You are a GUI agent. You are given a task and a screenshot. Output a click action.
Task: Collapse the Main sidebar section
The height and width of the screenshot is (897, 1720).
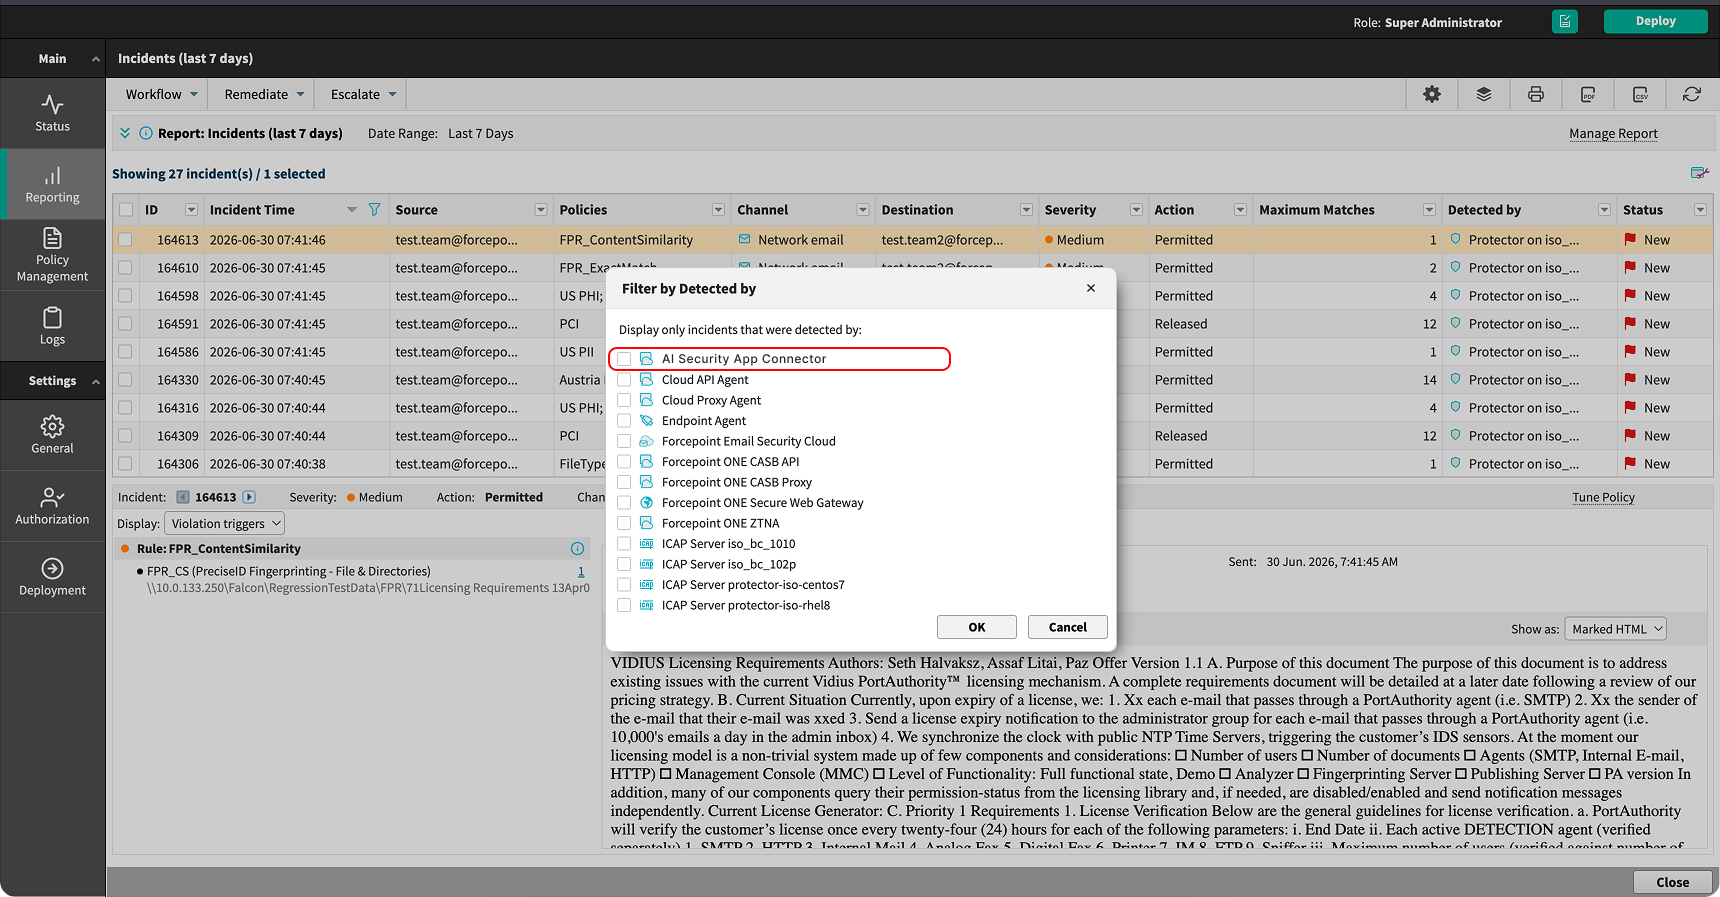pyautogui.click(x=96, y=59)
